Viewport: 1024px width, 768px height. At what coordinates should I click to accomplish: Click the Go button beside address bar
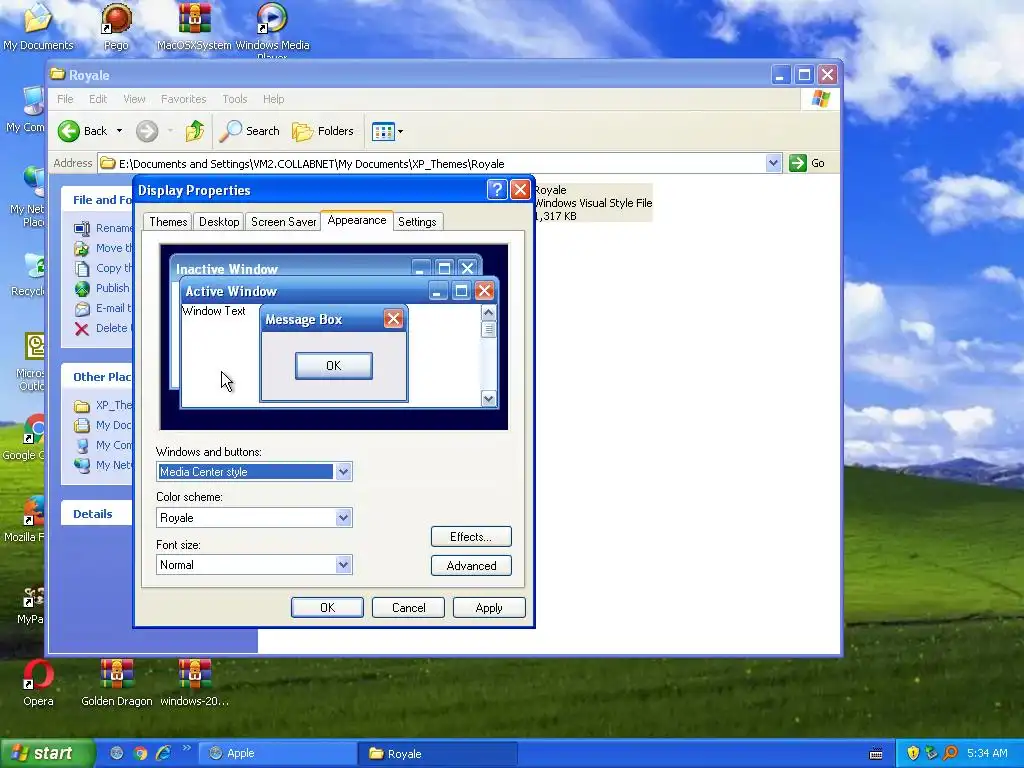pyautogui.click(x=807, y=163)
